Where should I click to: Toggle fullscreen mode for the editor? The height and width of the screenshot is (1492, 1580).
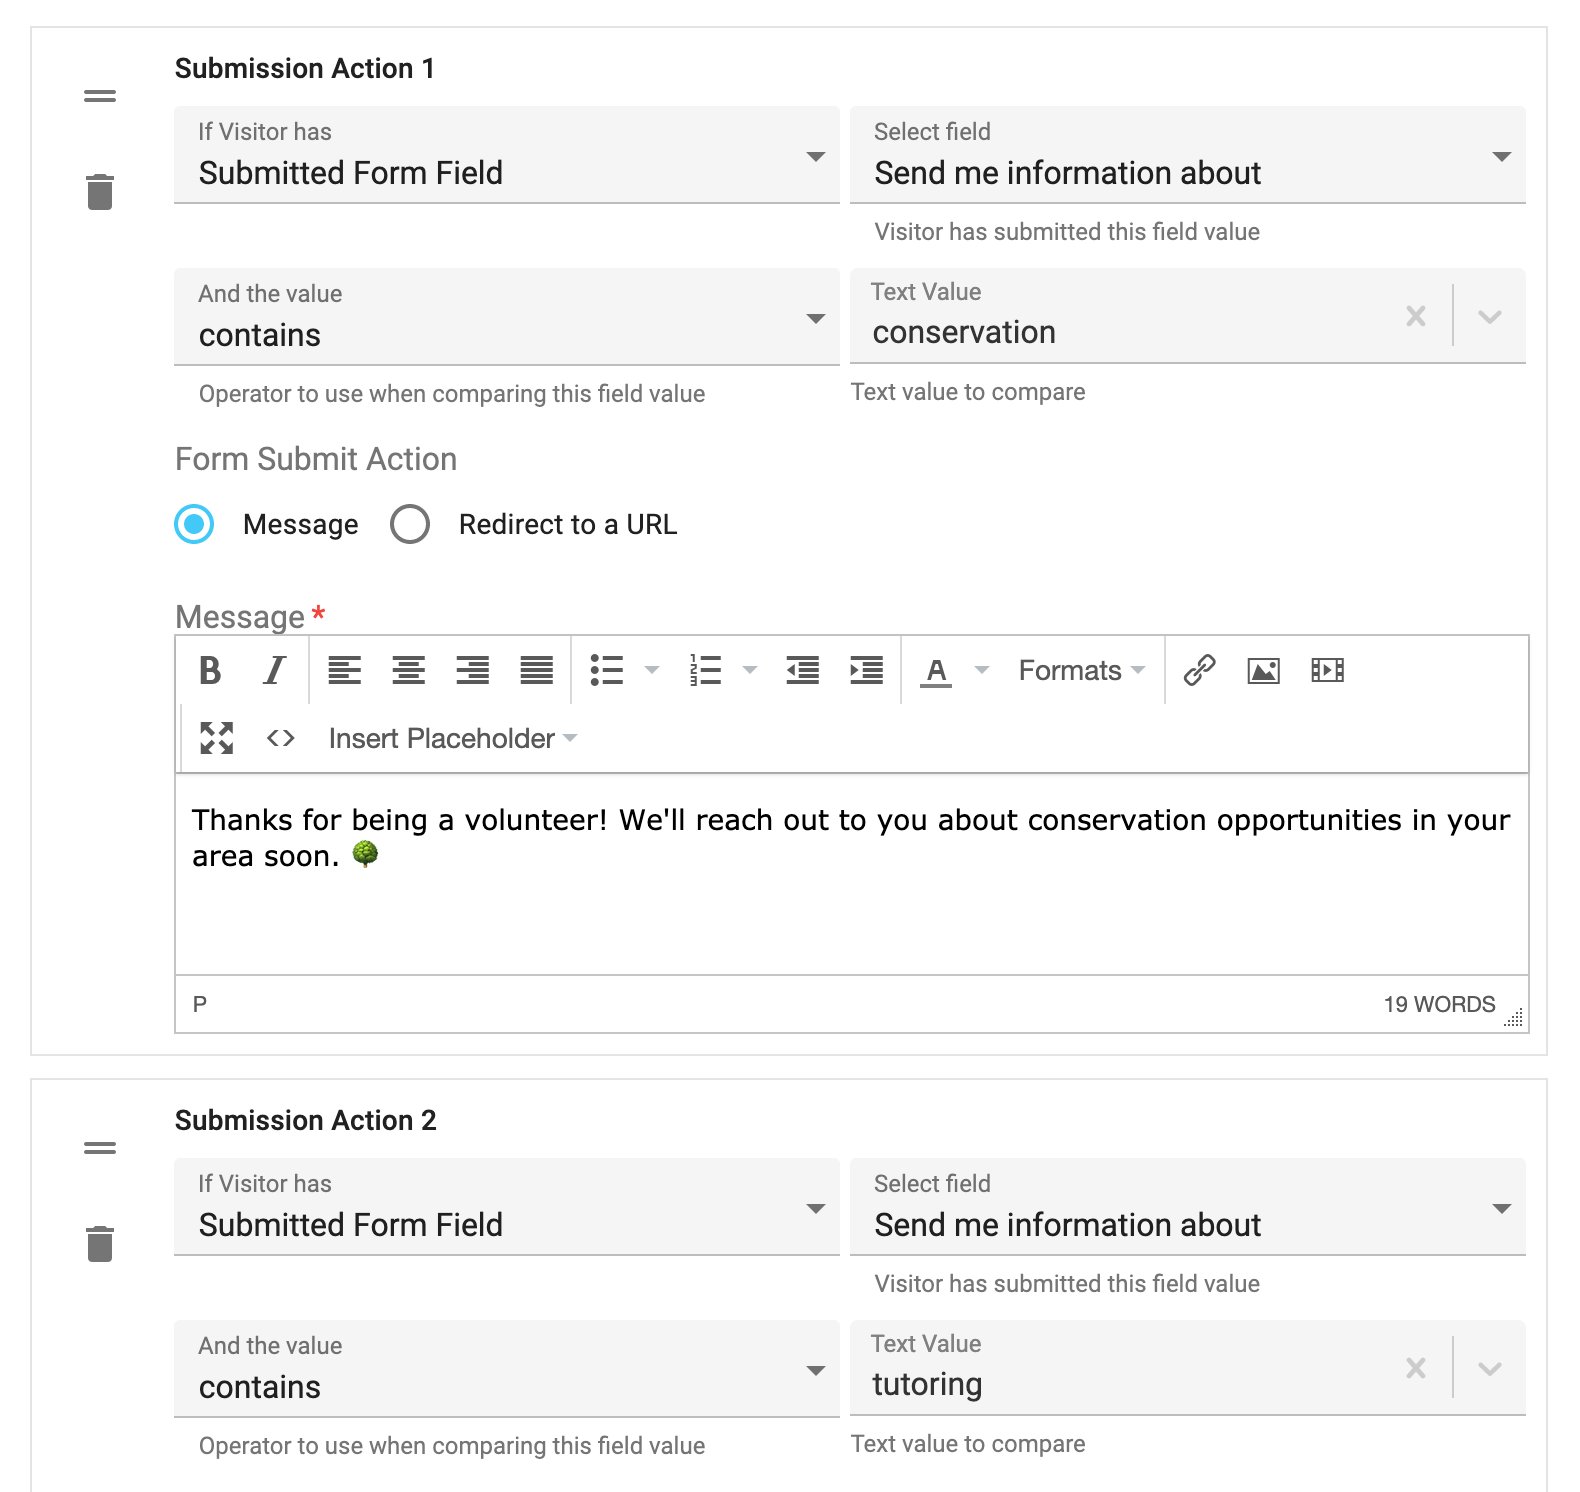[217, 738]
